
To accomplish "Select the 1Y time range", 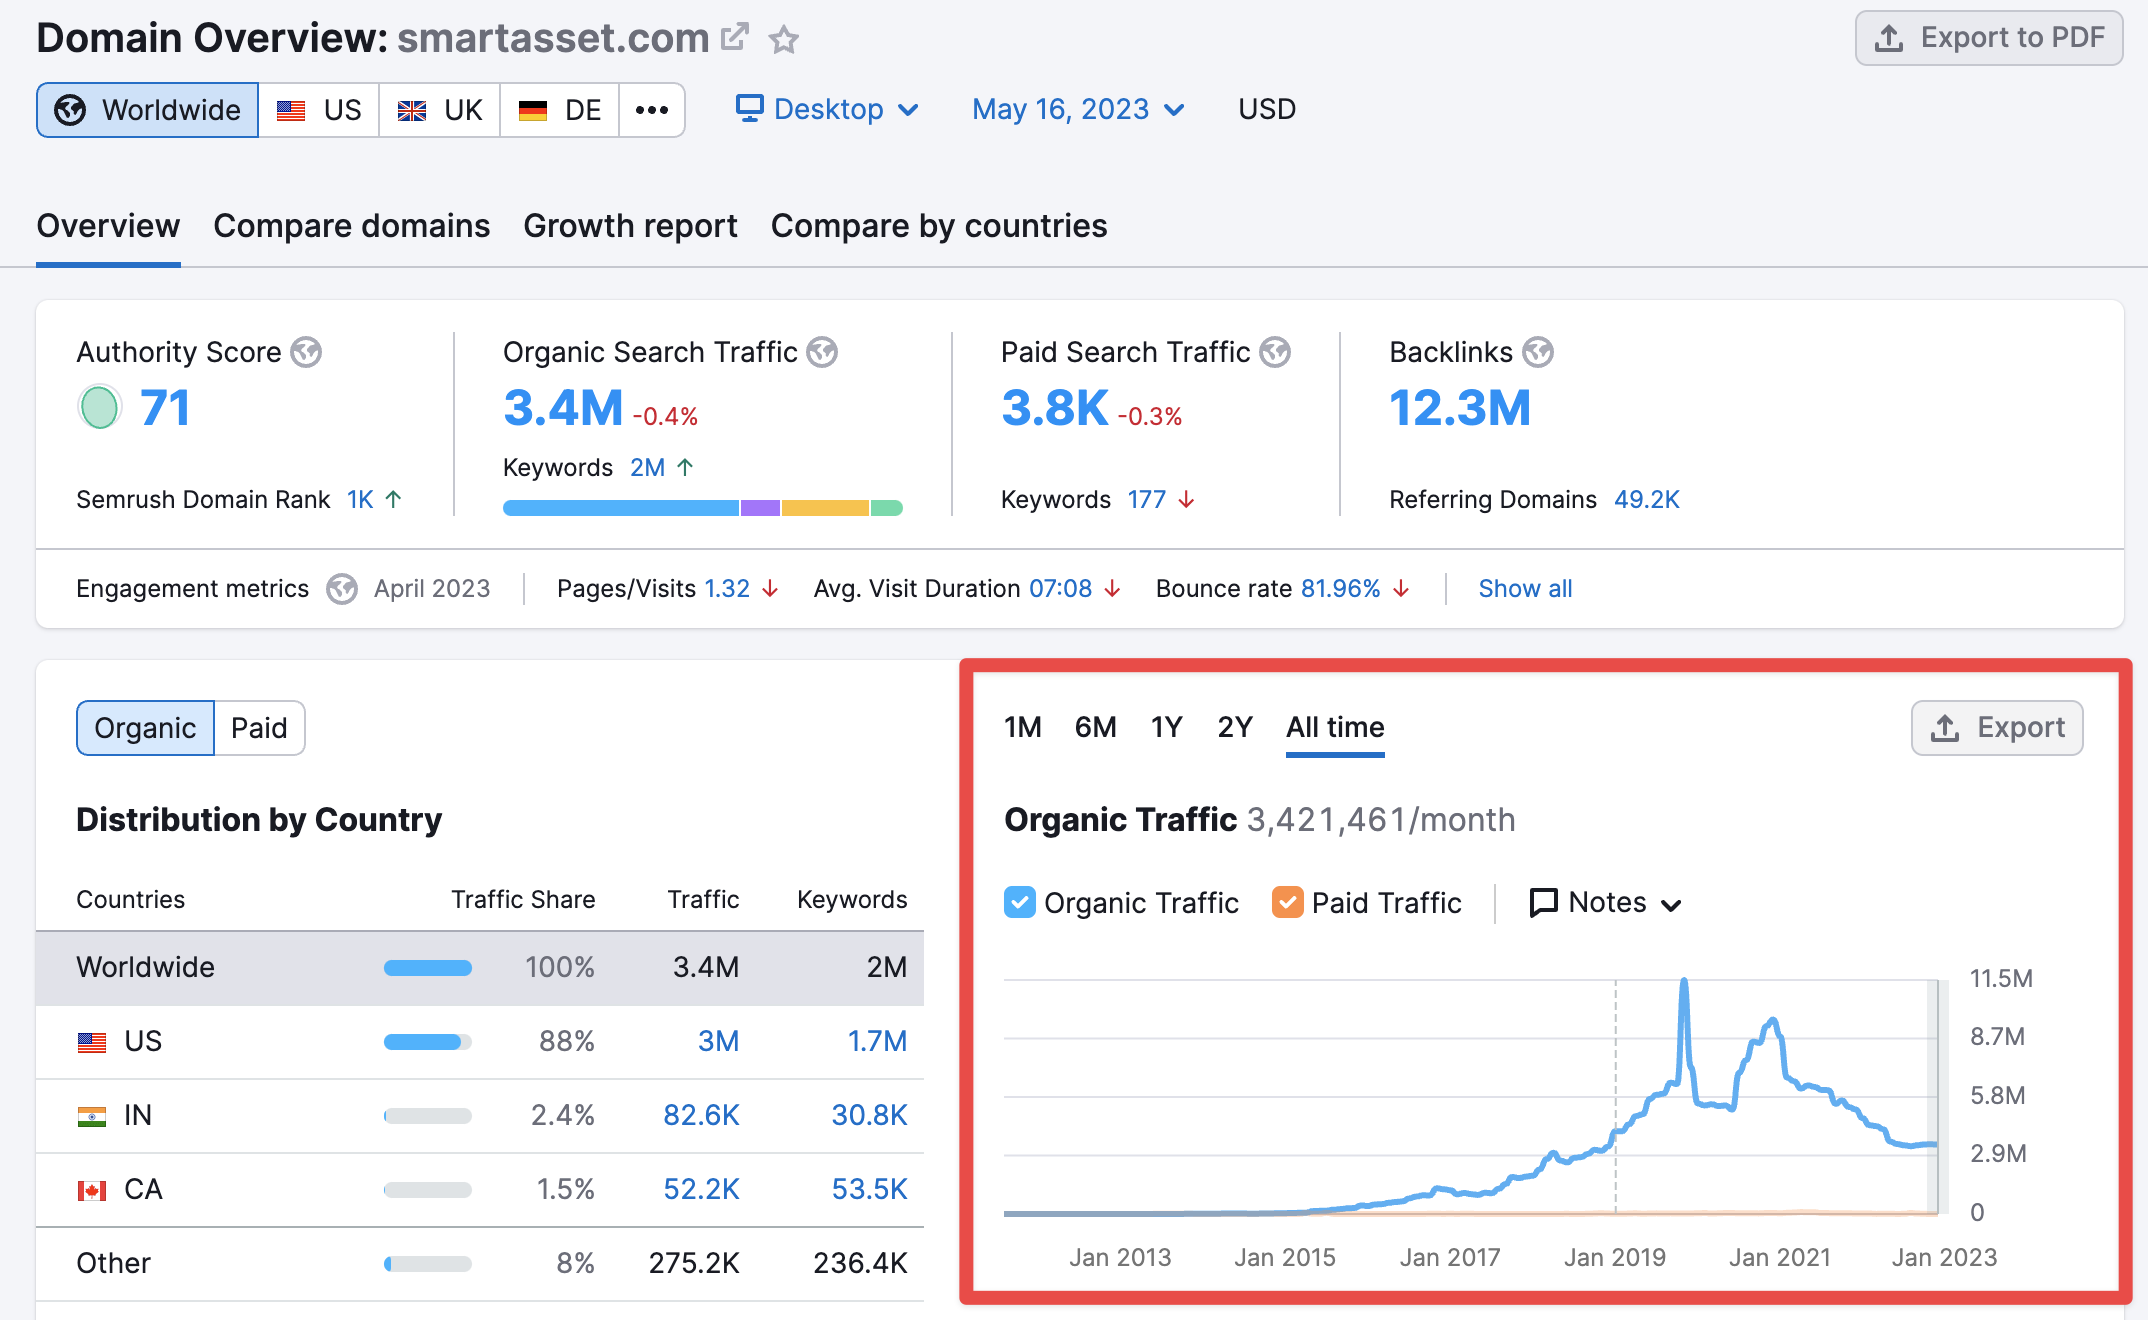I will (x=1167, y=727).
